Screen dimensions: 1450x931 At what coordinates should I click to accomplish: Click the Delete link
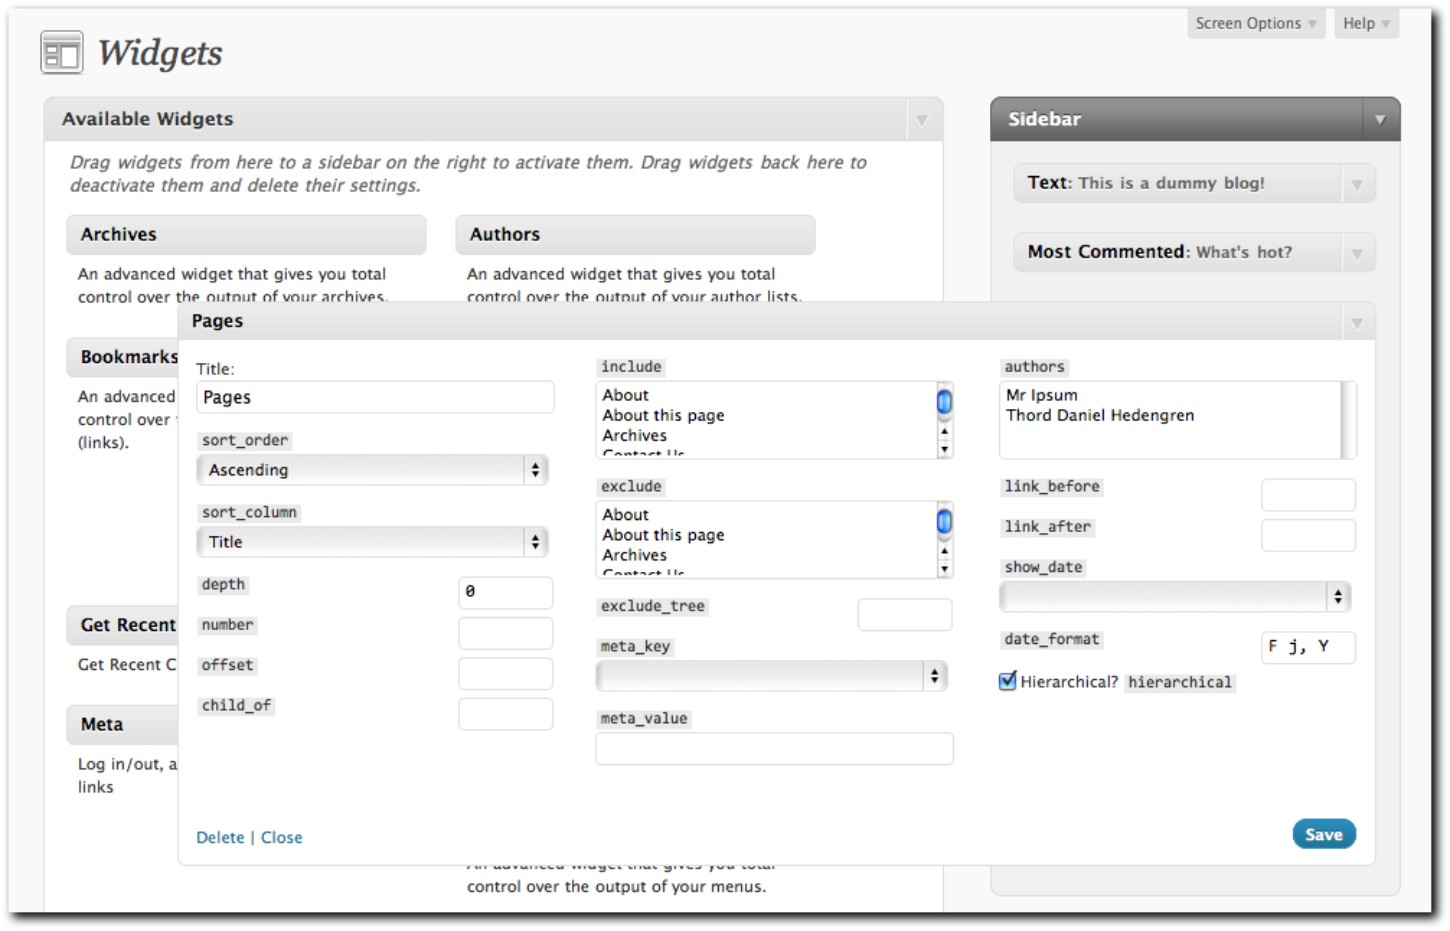(220, 837)
